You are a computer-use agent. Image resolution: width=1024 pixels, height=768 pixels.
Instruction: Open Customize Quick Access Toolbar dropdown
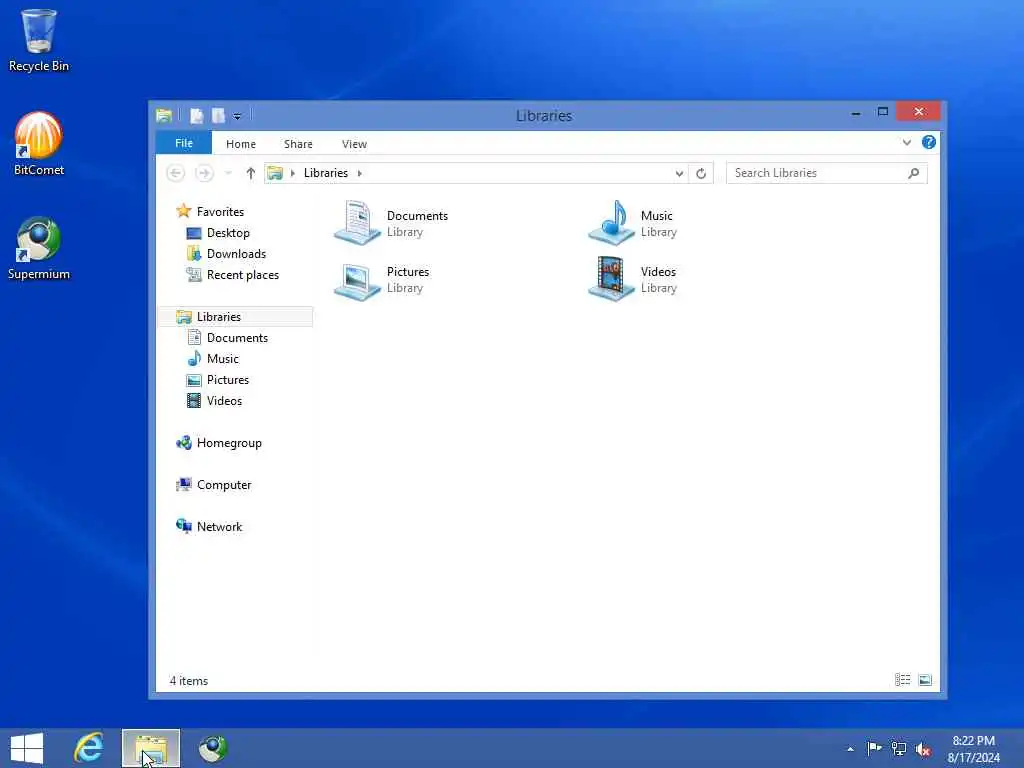pos(237,116)
